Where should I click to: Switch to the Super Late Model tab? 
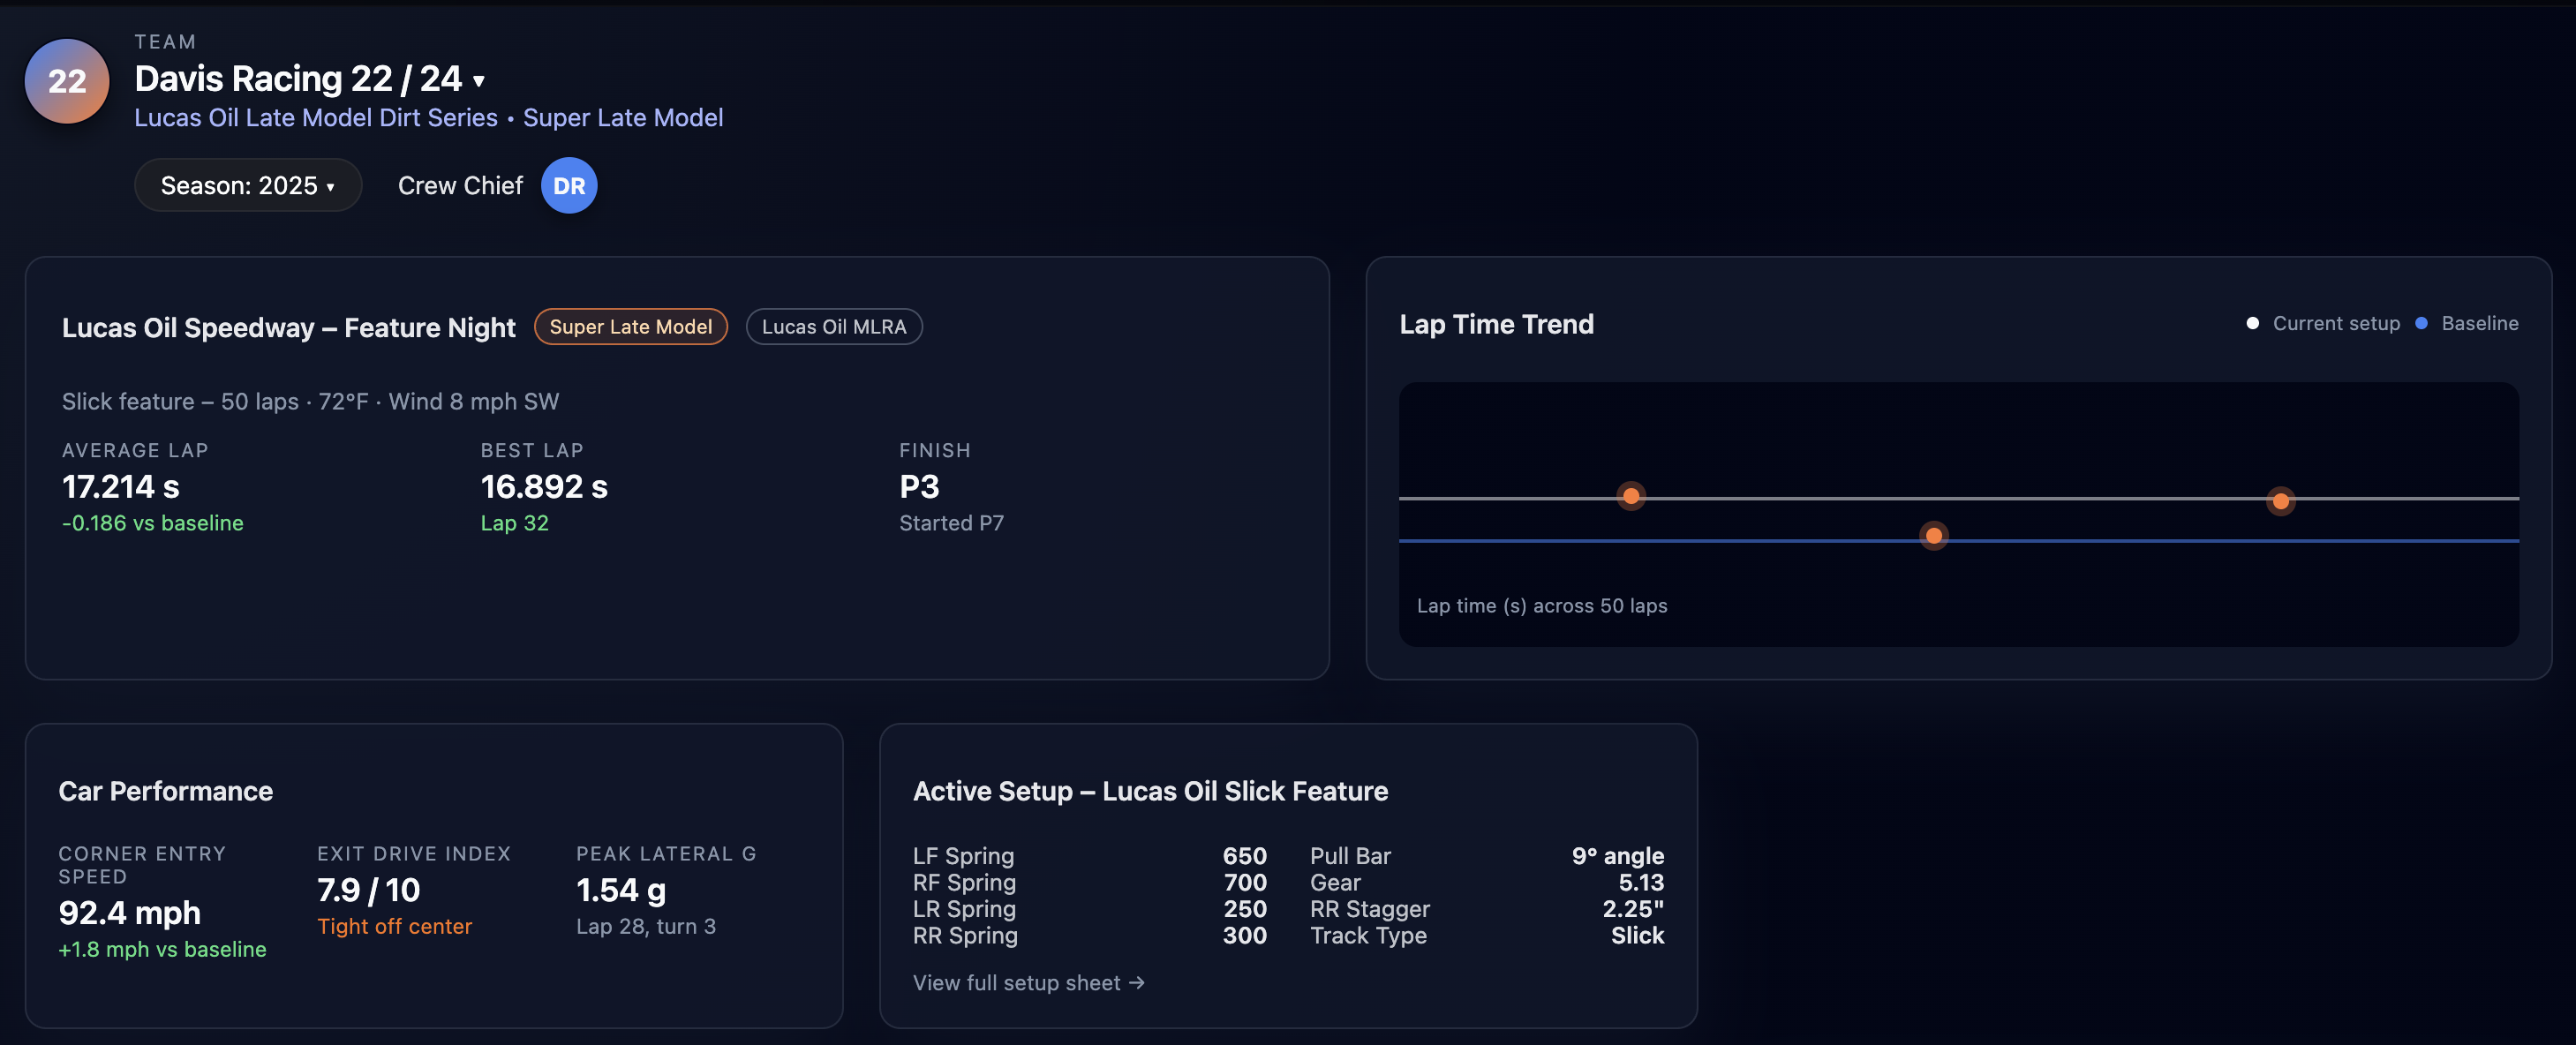coord(630,326)
